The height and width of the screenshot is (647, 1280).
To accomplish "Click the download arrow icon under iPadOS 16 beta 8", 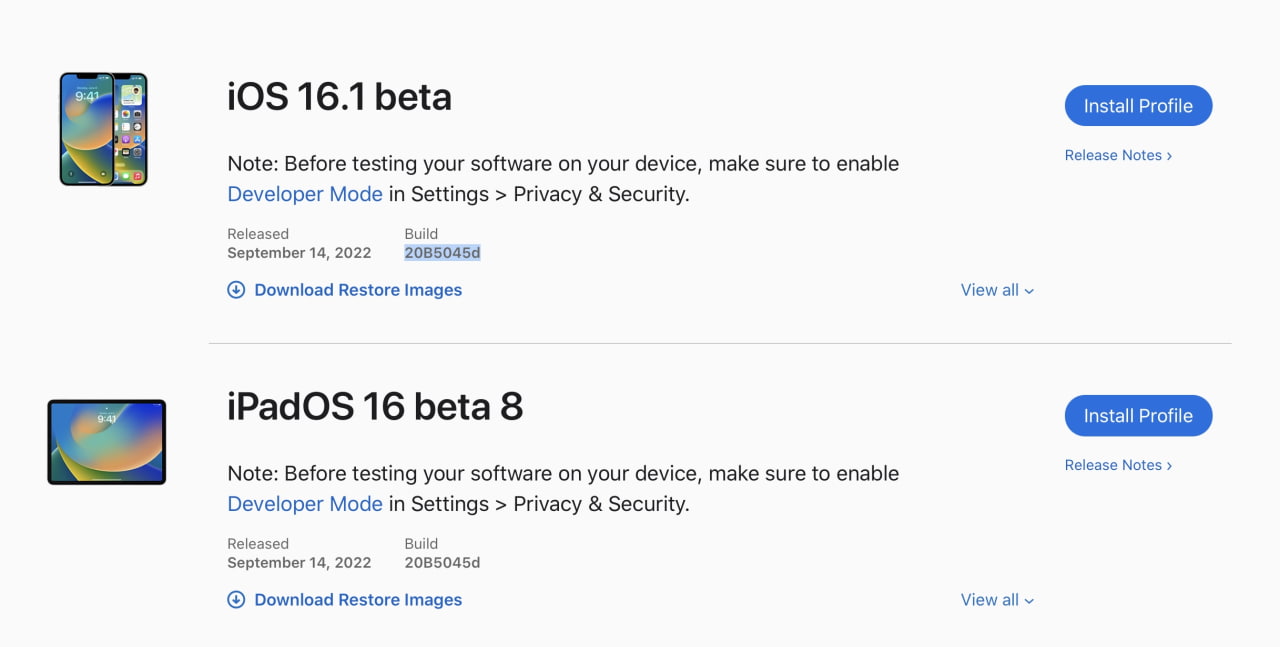I will click(x=236, y=600).
